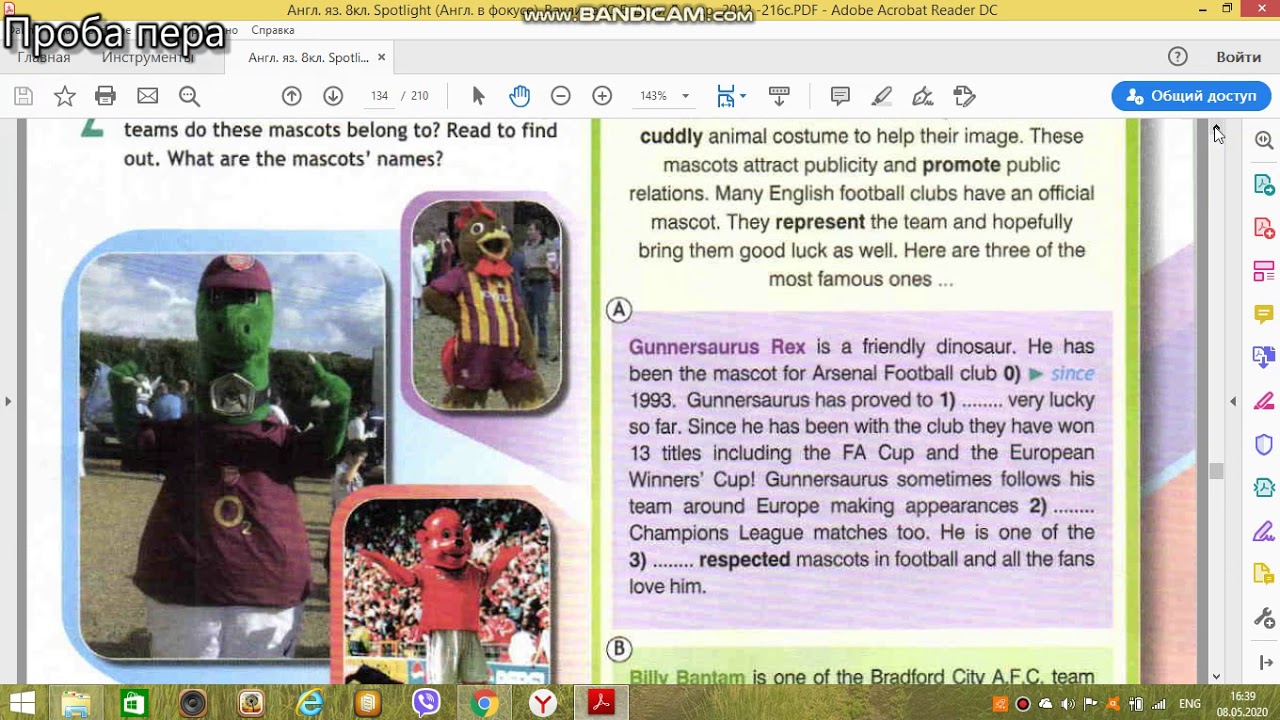Open purple pen tool in sidebar

tap(1264, 530)
